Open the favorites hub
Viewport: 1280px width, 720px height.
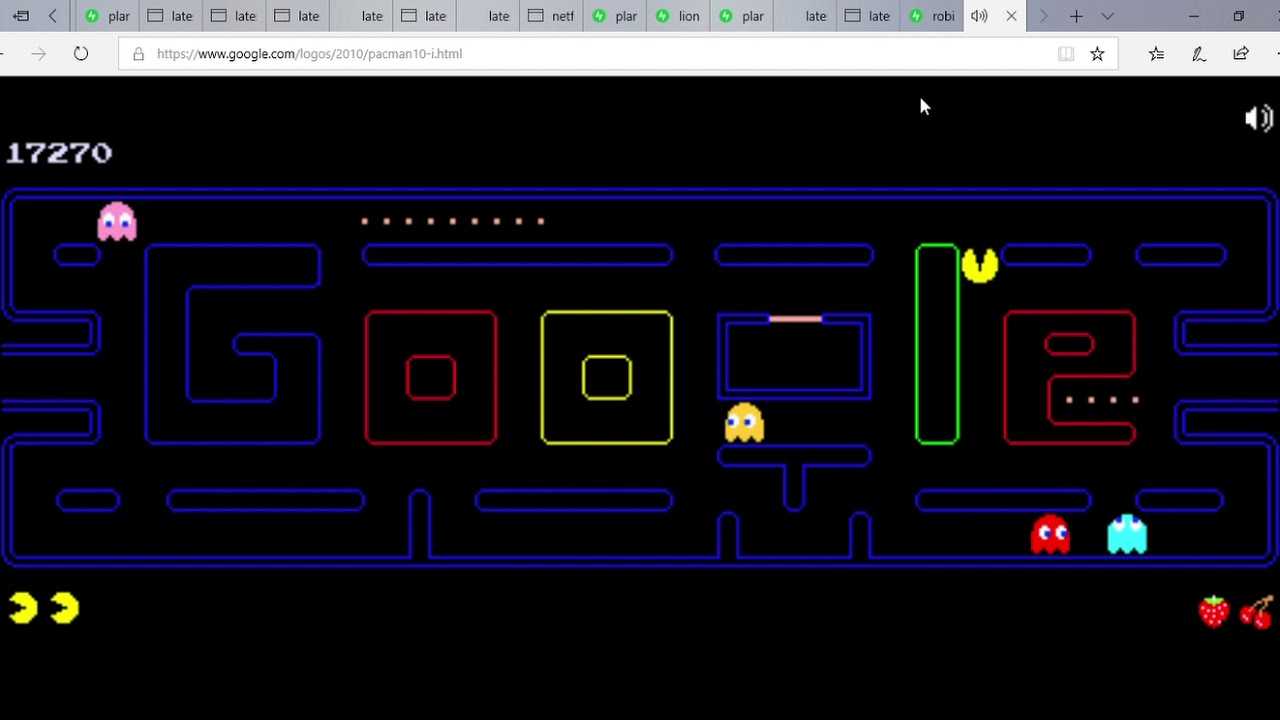(x=1157, y=54)
